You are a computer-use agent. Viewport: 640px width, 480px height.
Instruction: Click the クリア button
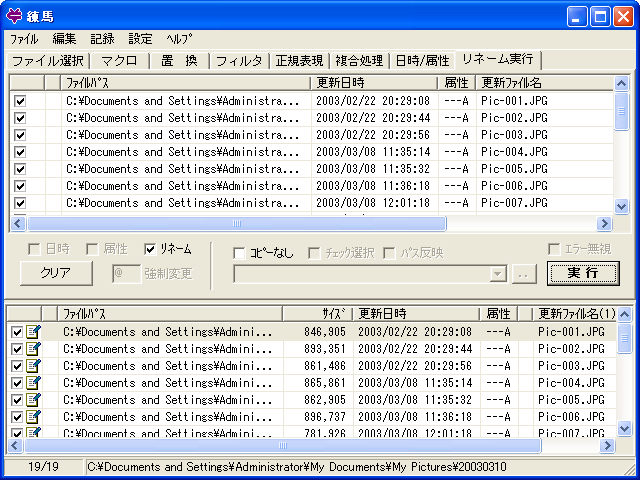click(56, 273)
